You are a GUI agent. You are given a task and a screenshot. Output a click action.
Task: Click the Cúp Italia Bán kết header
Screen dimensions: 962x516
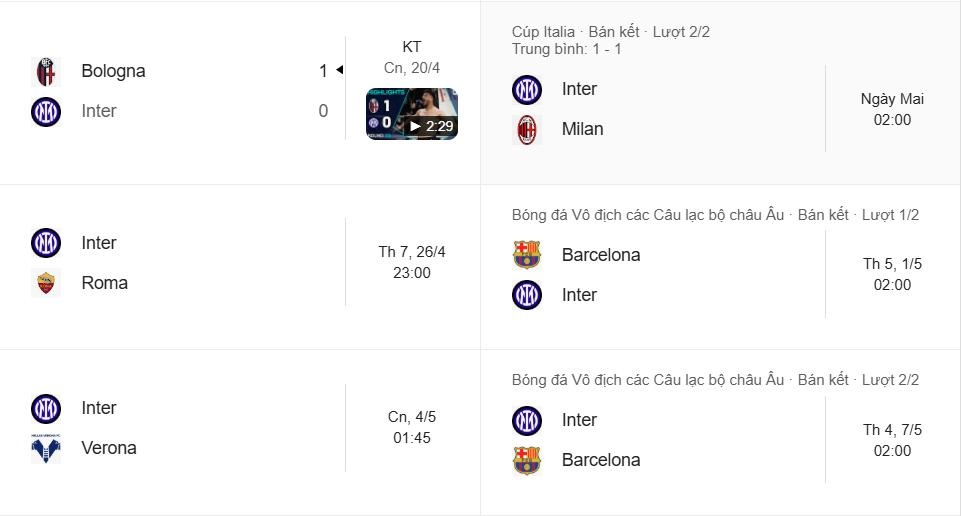(610, 32)
